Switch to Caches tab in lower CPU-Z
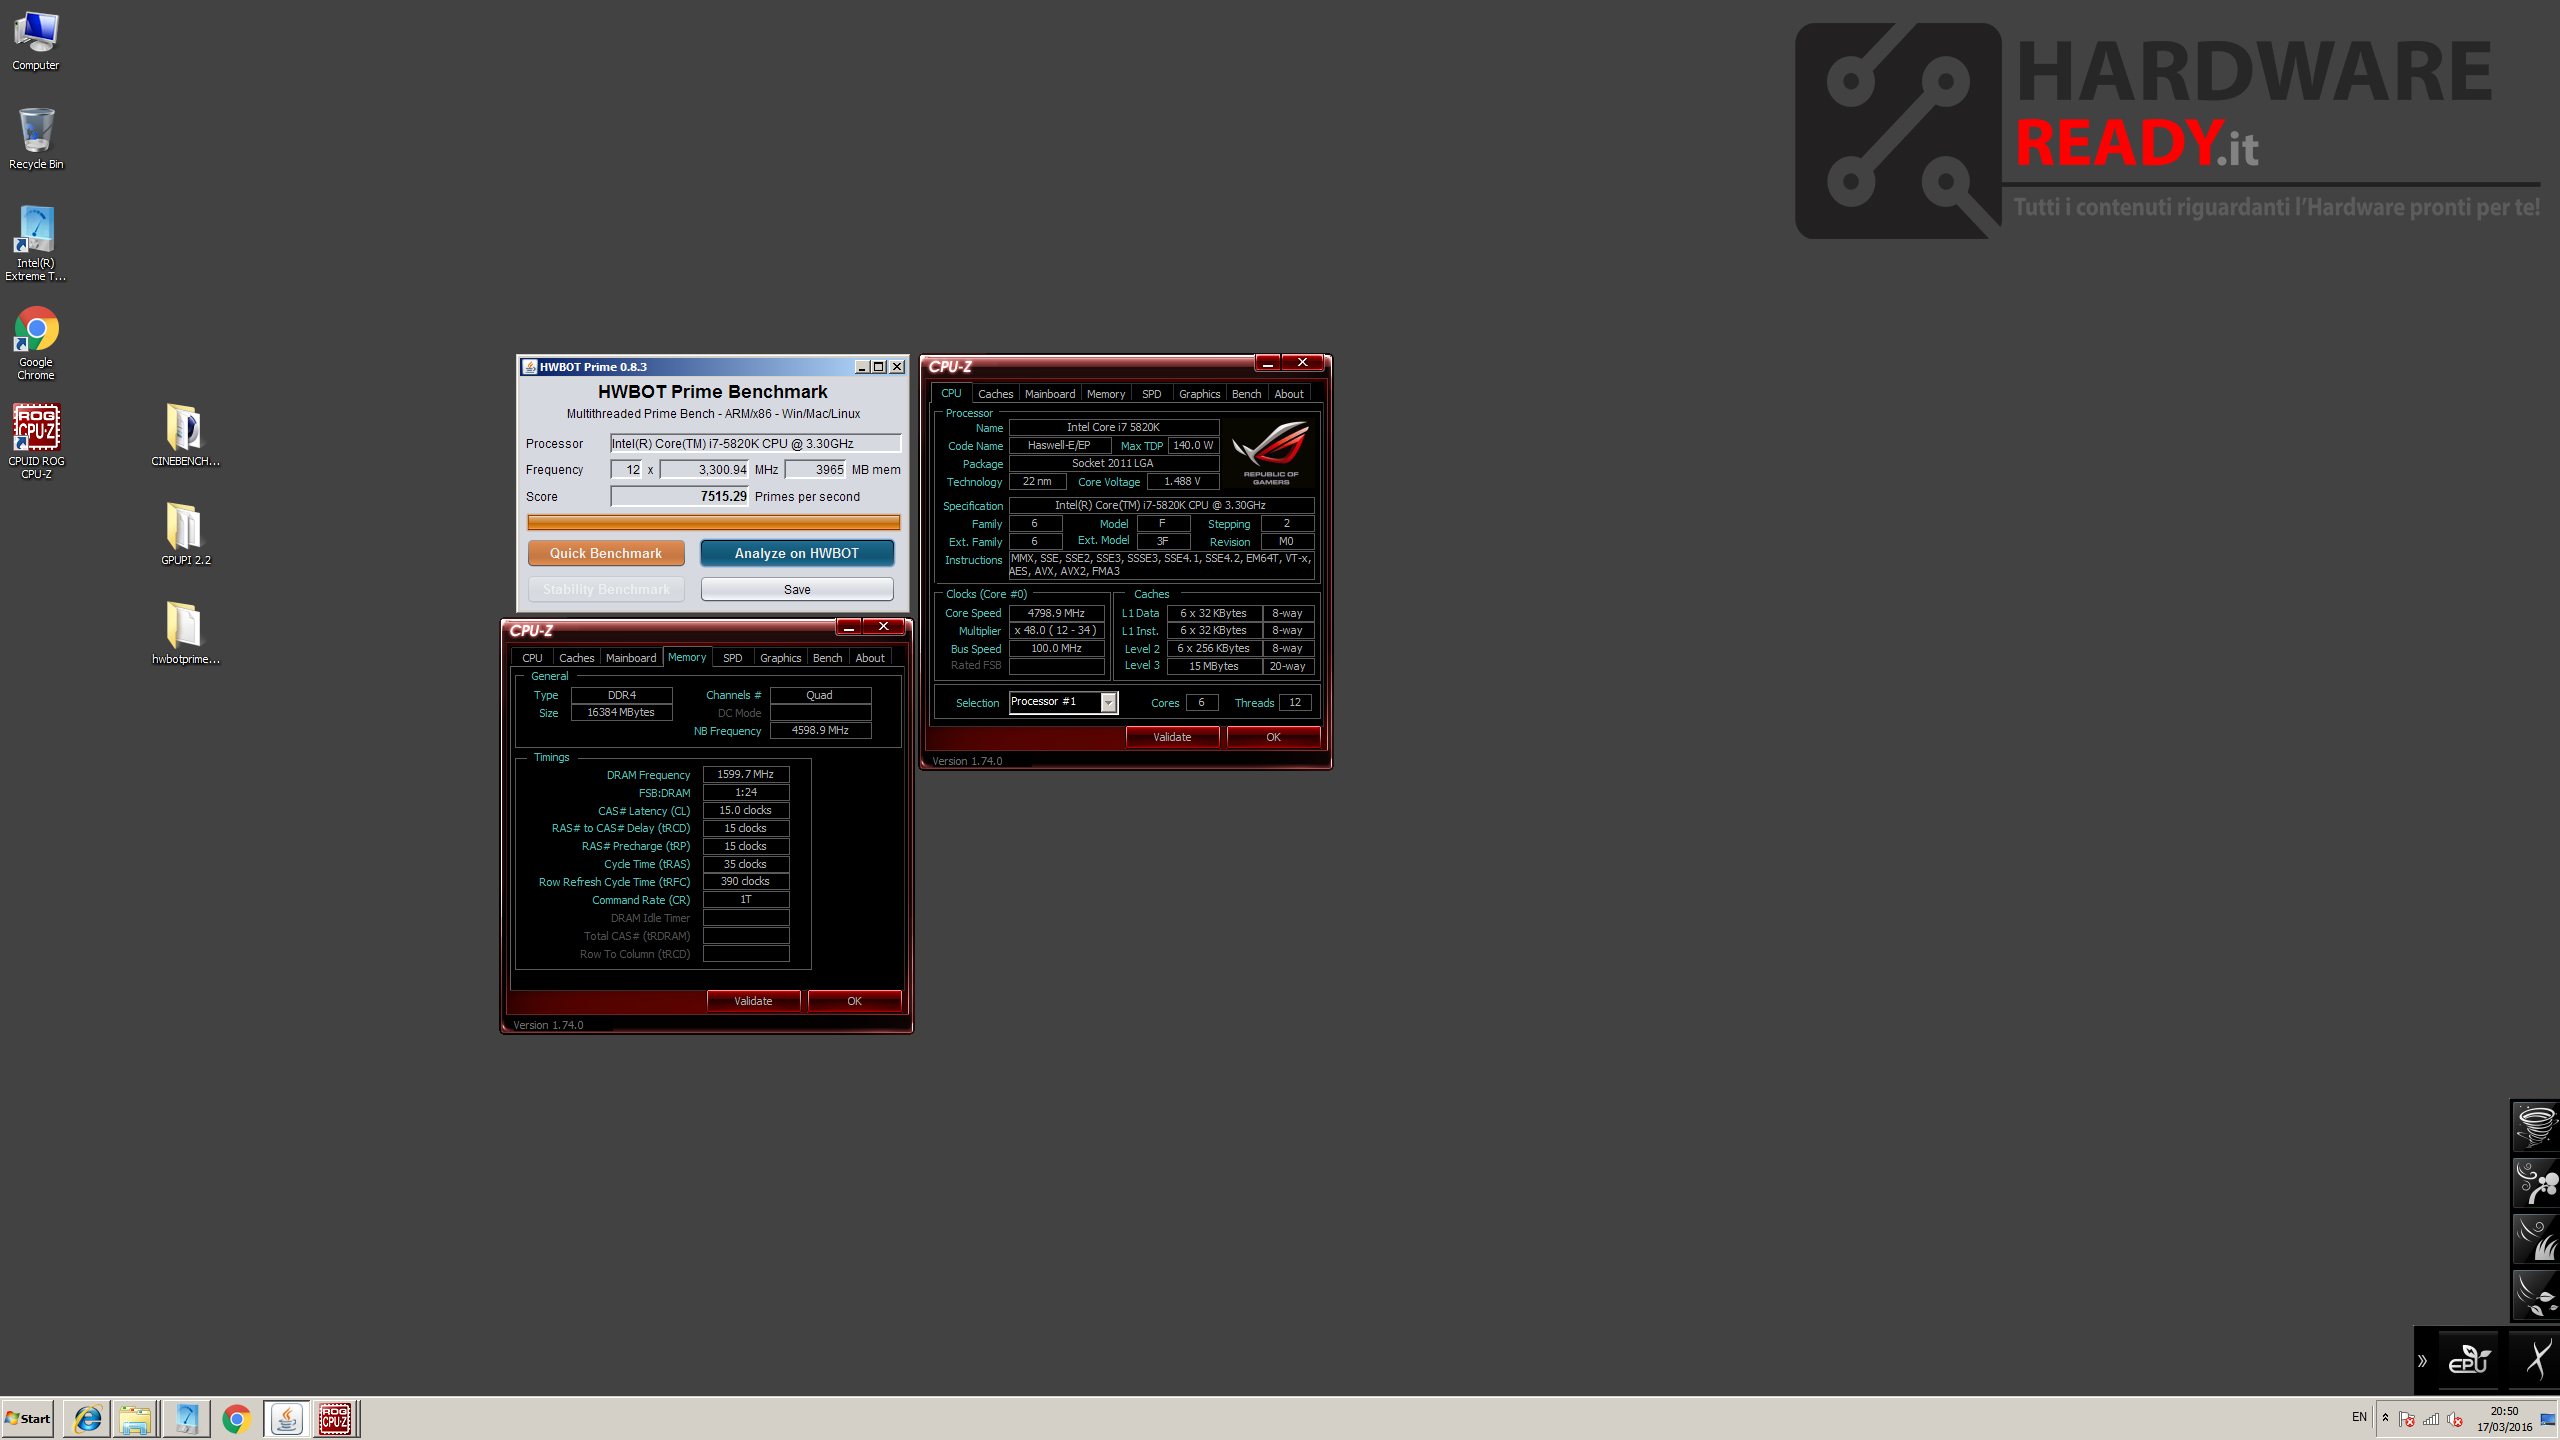This screenshot has height=1440, width=2560. click(576, 658)
